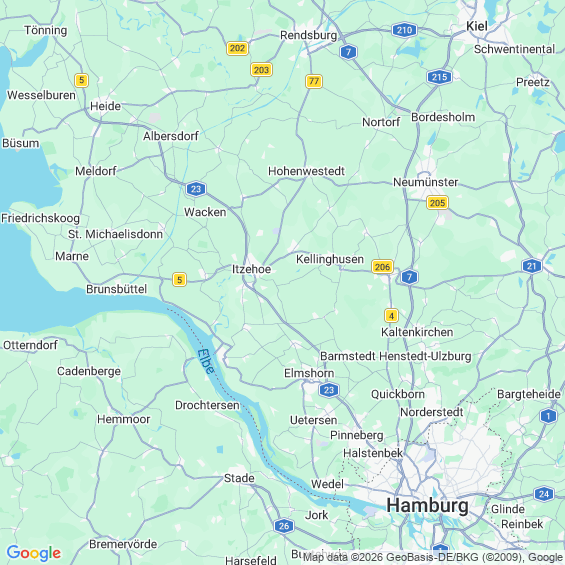Click the yellow 203 road shield
565x565 pixels.
tap(261, 70)
